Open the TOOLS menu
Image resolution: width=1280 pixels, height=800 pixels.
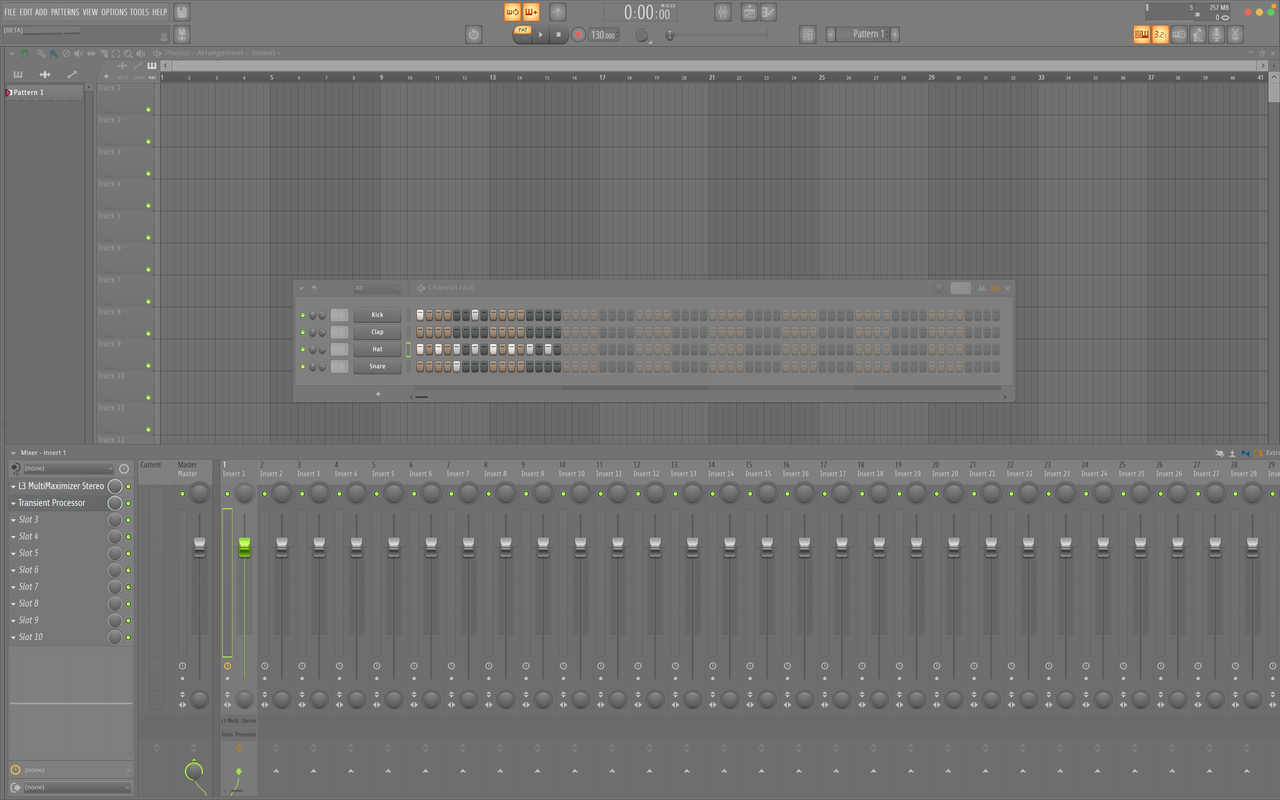click(139, 12)
